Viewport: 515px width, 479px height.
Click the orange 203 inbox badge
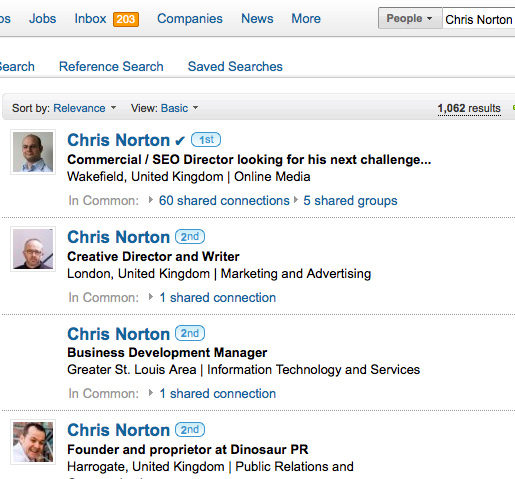[126, 19]
